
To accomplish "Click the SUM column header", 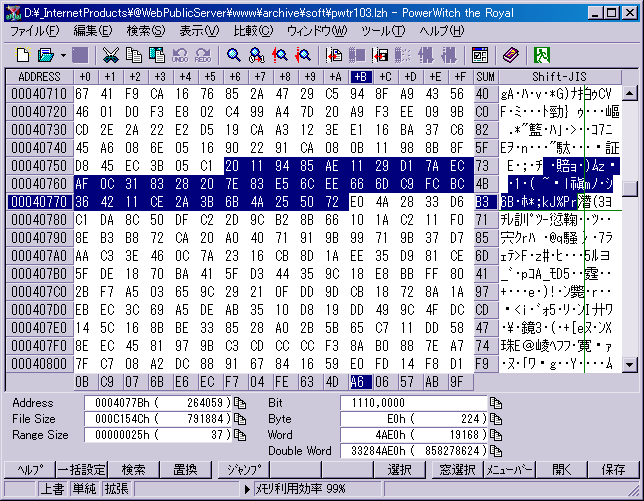I will [486, 77].
